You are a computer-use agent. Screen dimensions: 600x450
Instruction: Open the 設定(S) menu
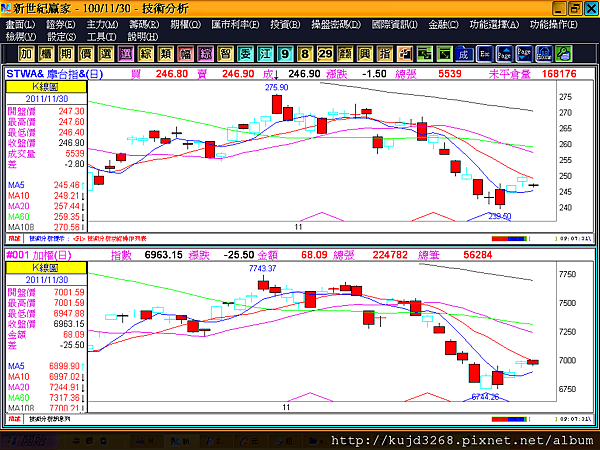pyautogui.click(x=61, y=37)
